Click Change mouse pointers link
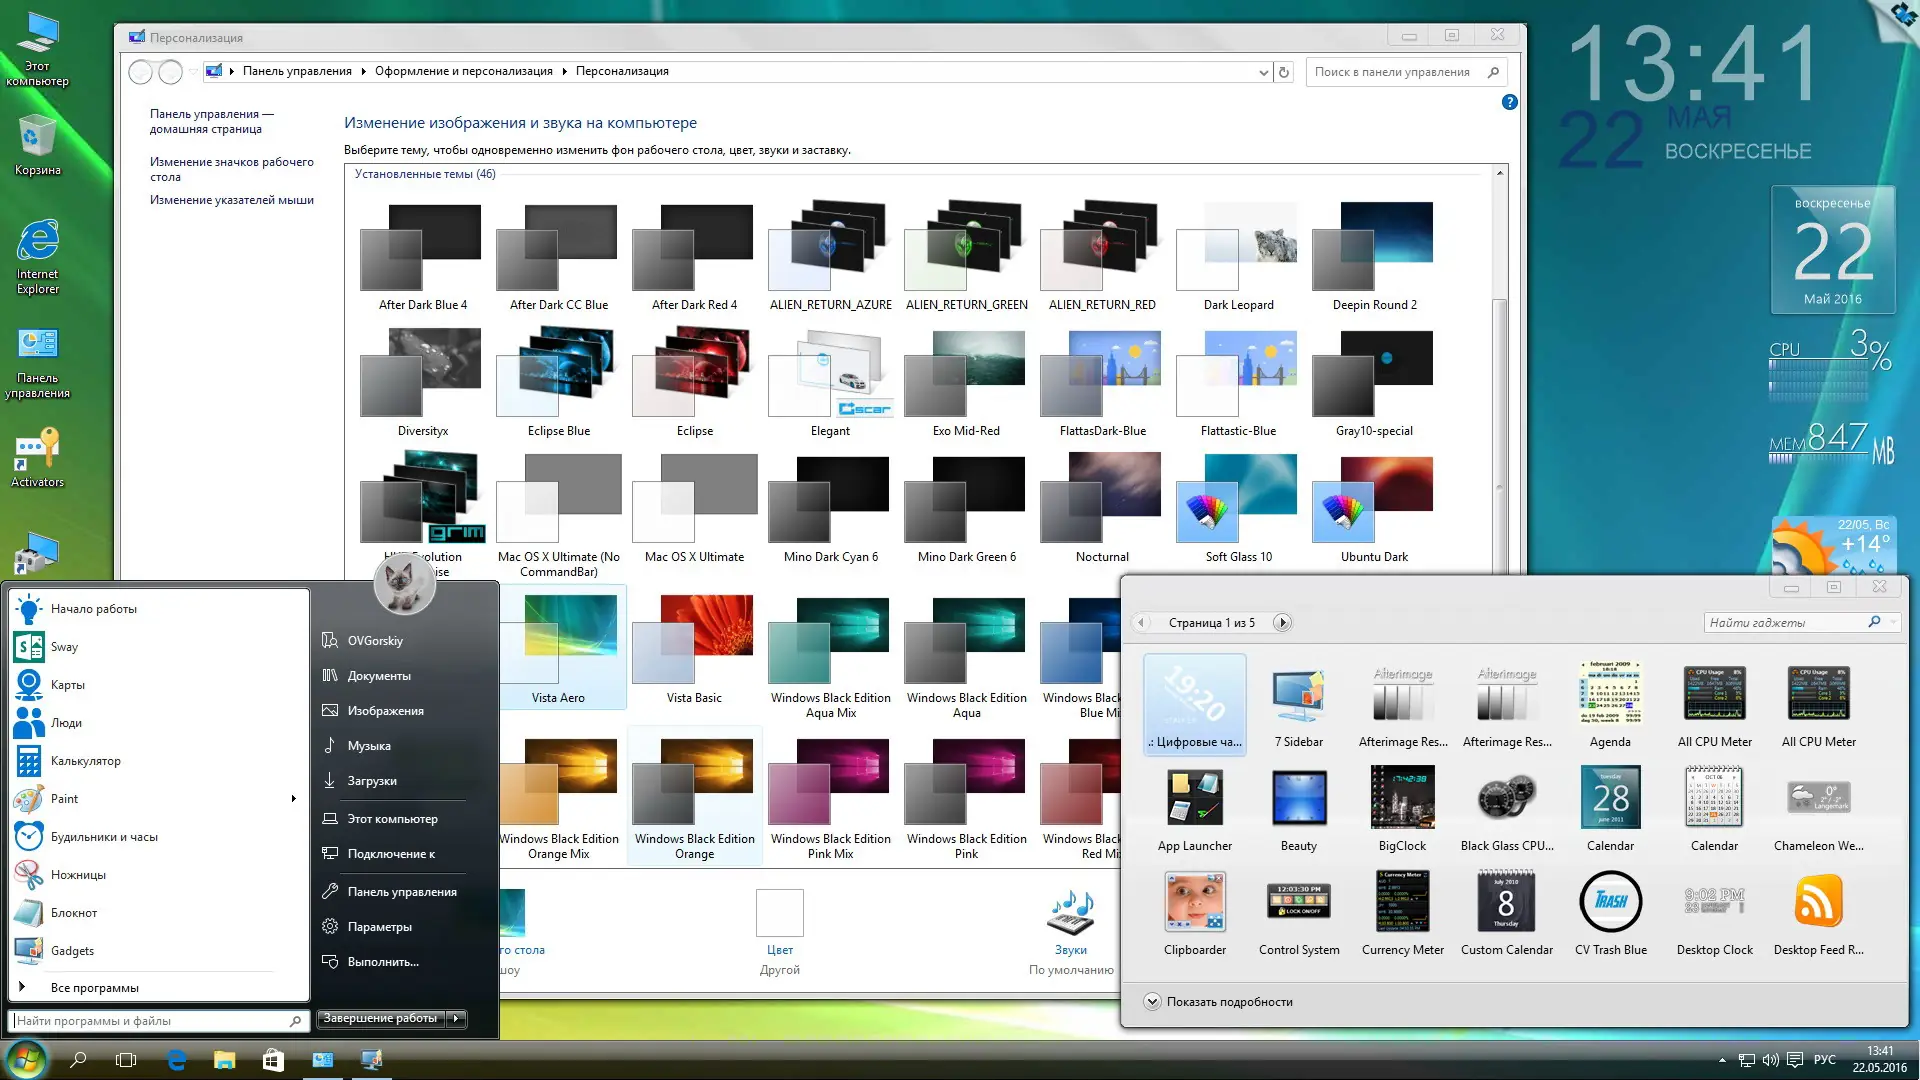 [231, 200]
